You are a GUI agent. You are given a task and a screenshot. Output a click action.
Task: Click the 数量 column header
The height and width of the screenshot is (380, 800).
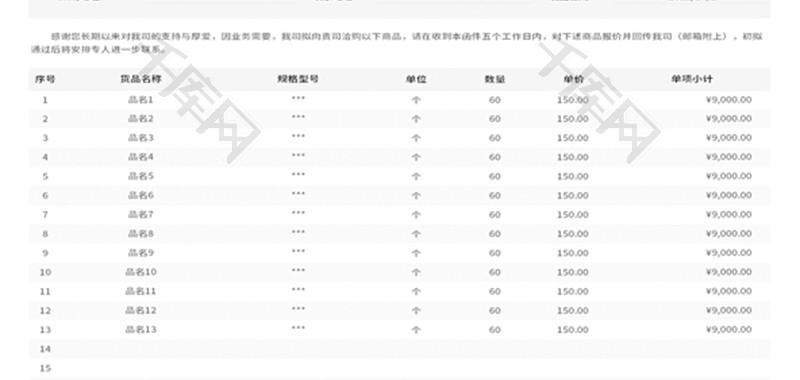(494, 80)
